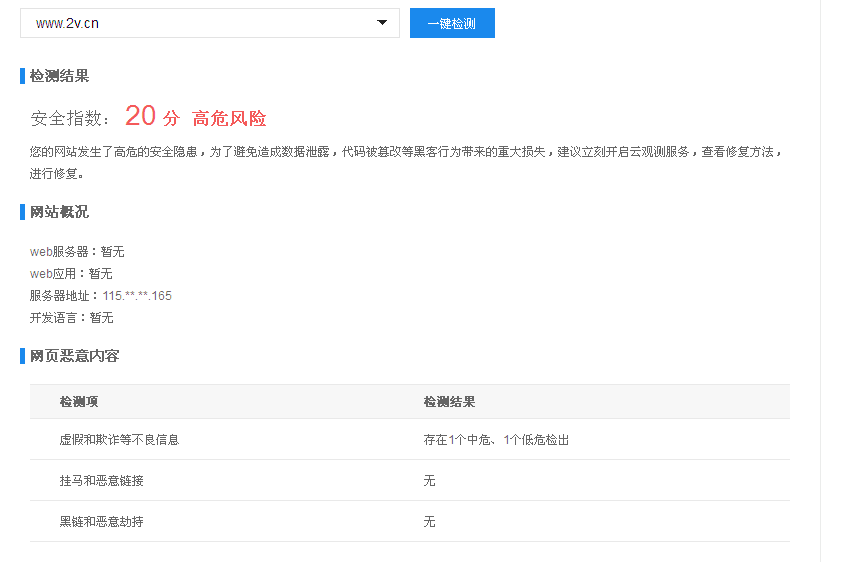Screen dimensions: 854x562
Task: Click the 检测项 column header
Action: tap(78, 402)
